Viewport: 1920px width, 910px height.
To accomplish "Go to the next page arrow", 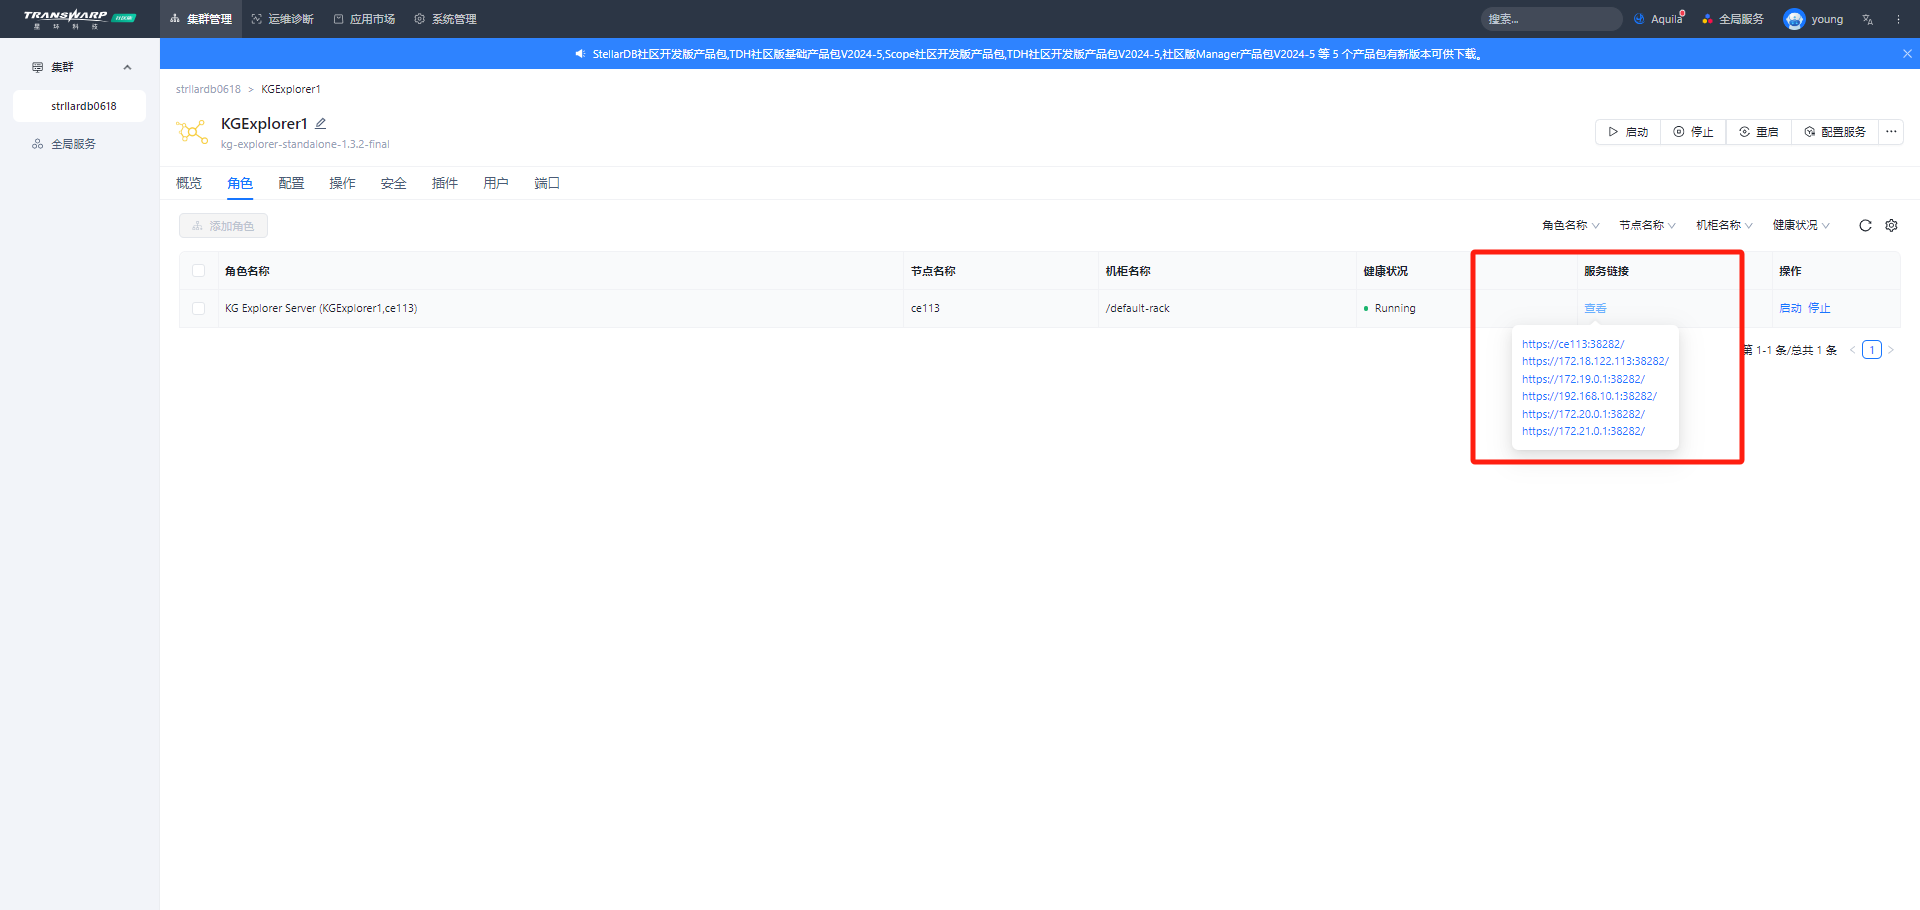I will 1890,350.
